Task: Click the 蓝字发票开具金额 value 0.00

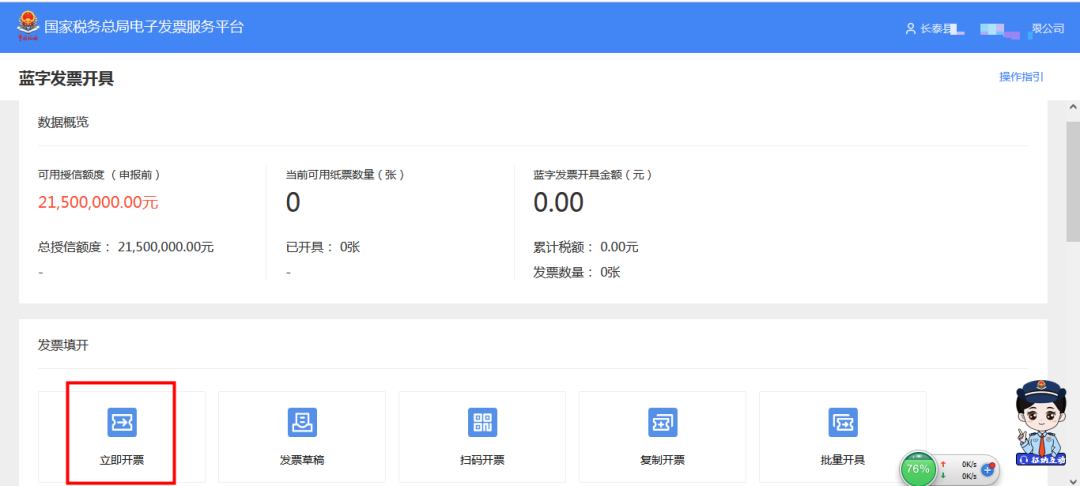Action: [558, 203]
